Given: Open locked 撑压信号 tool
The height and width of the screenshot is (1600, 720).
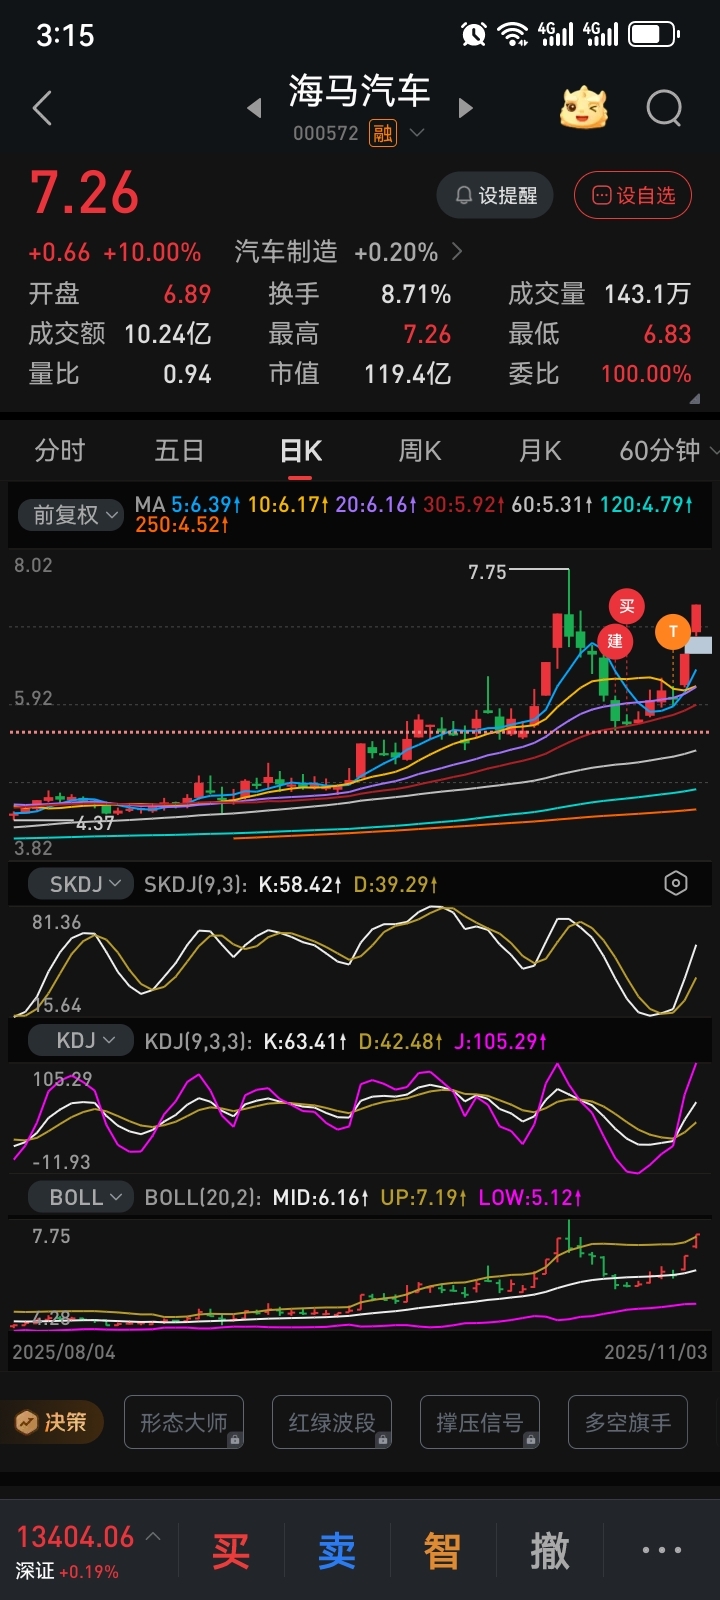Looking at the screenshot, I should [x=480, y=1422].
